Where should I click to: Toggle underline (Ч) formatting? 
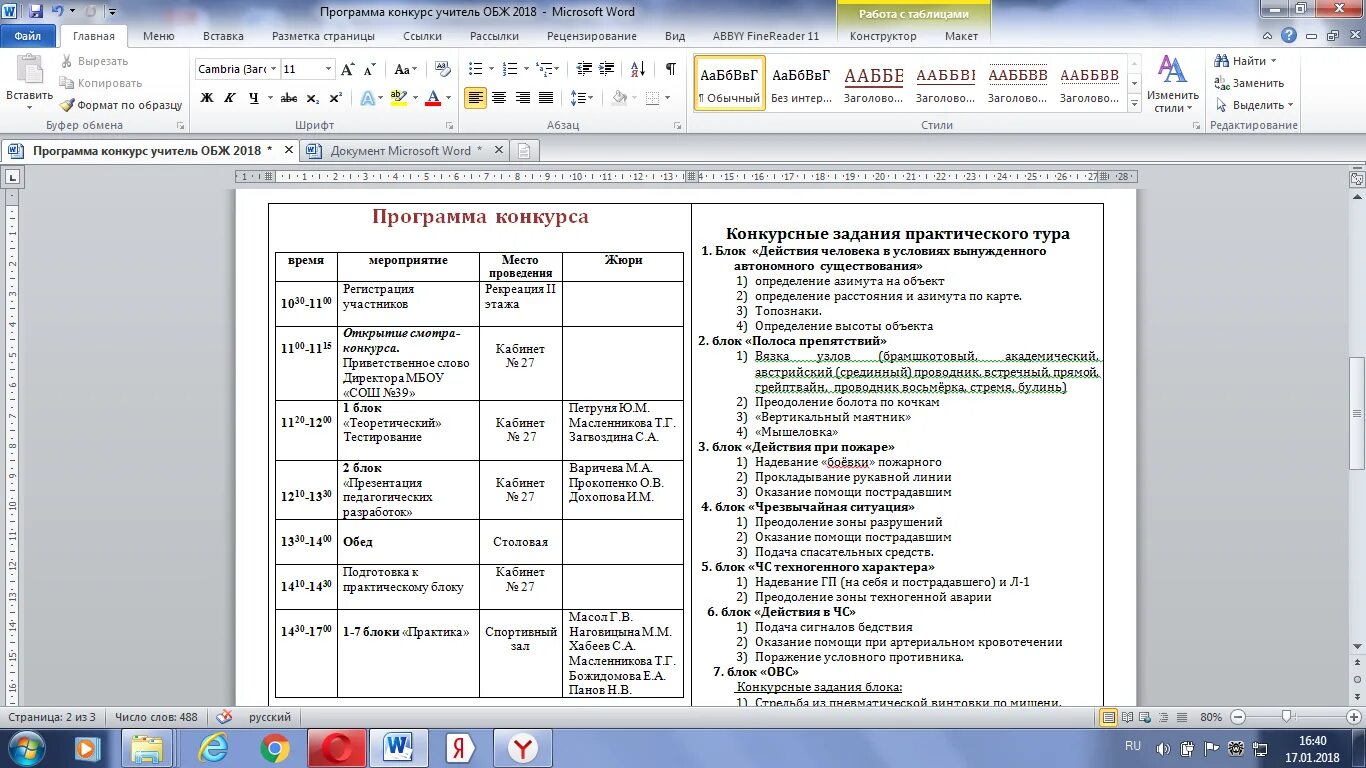coord(253,98)
